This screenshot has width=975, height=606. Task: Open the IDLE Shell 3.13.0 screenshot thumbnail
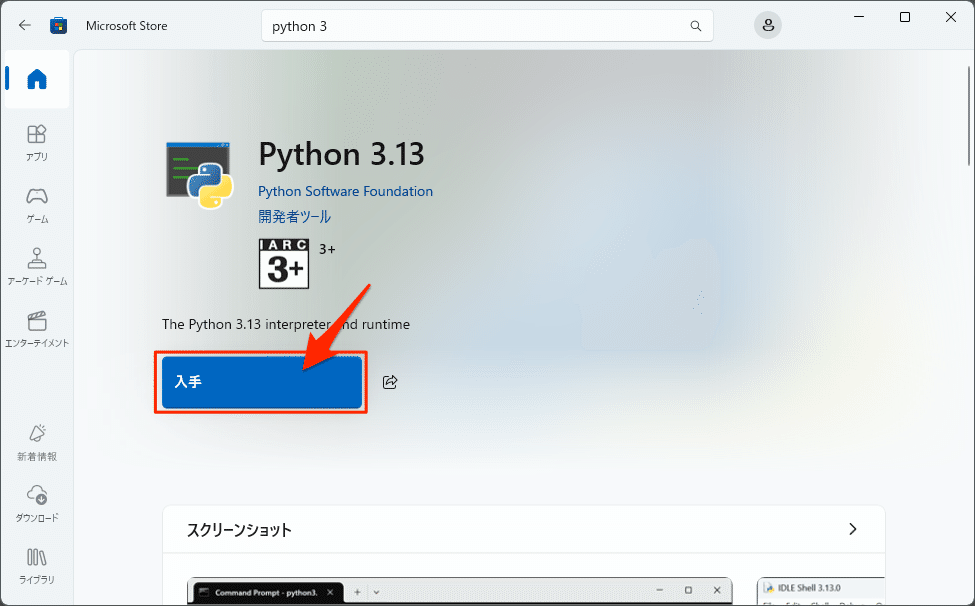[821, 591]
